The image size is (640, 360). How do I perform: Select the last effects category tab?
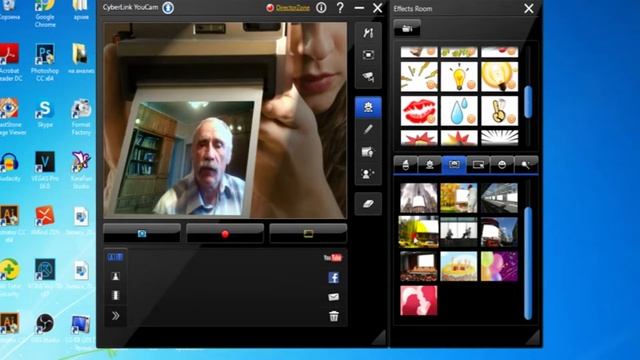coord(526,164)
